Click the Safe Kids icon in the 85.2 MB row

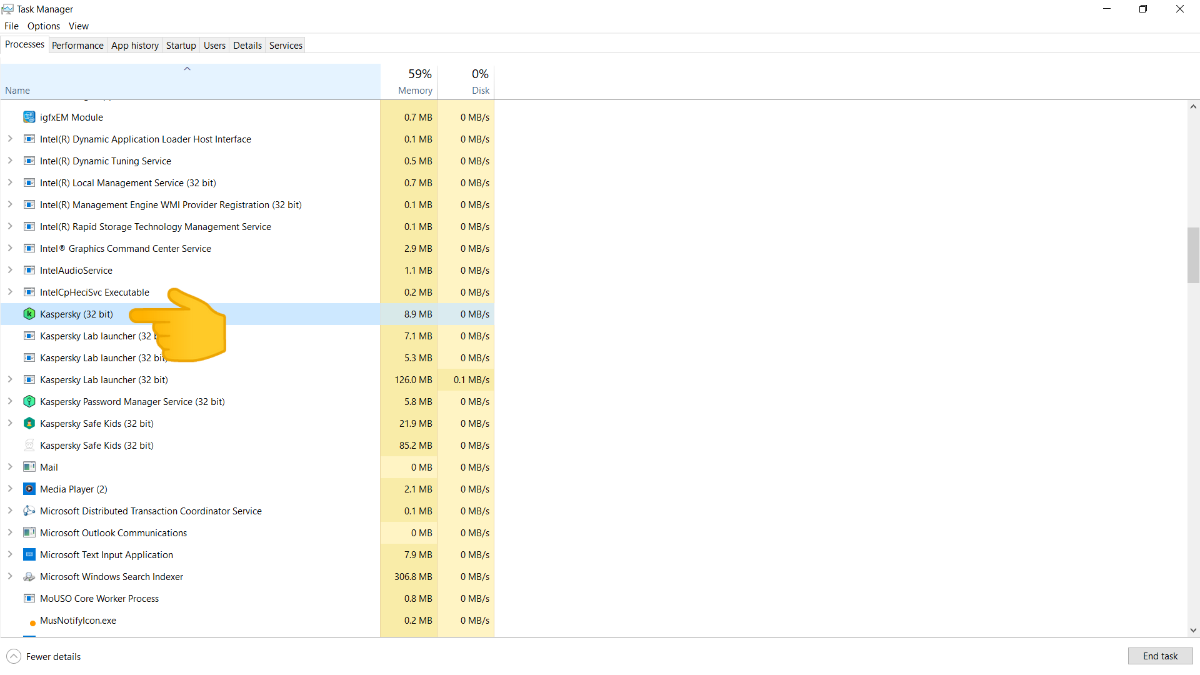29,445
